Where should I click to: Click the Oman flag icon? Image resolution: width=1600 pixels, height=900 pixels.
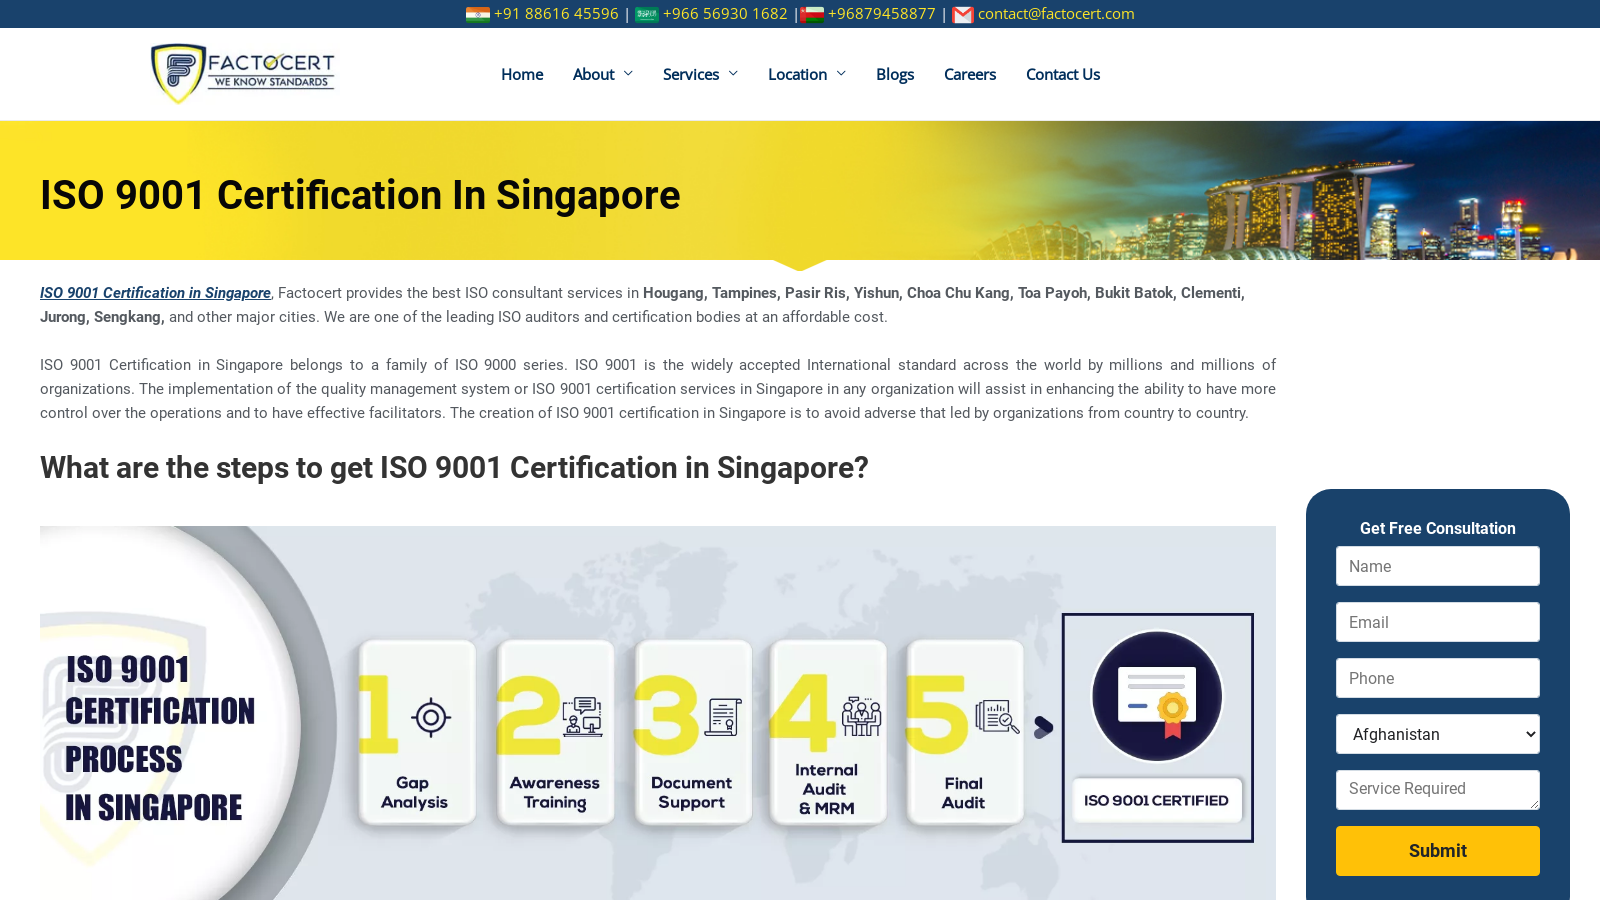click(812, 14)
